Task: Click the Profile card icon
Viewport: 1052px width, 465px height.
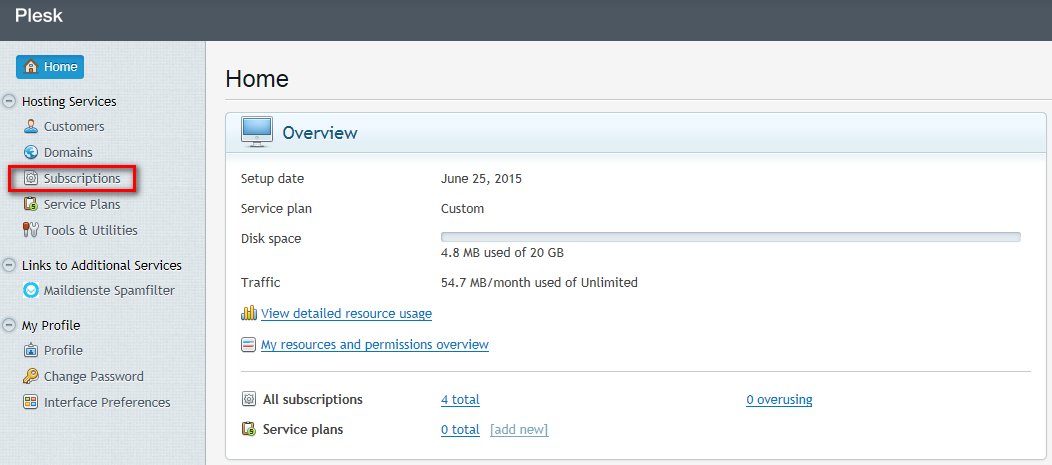Action: click(31, 351)
